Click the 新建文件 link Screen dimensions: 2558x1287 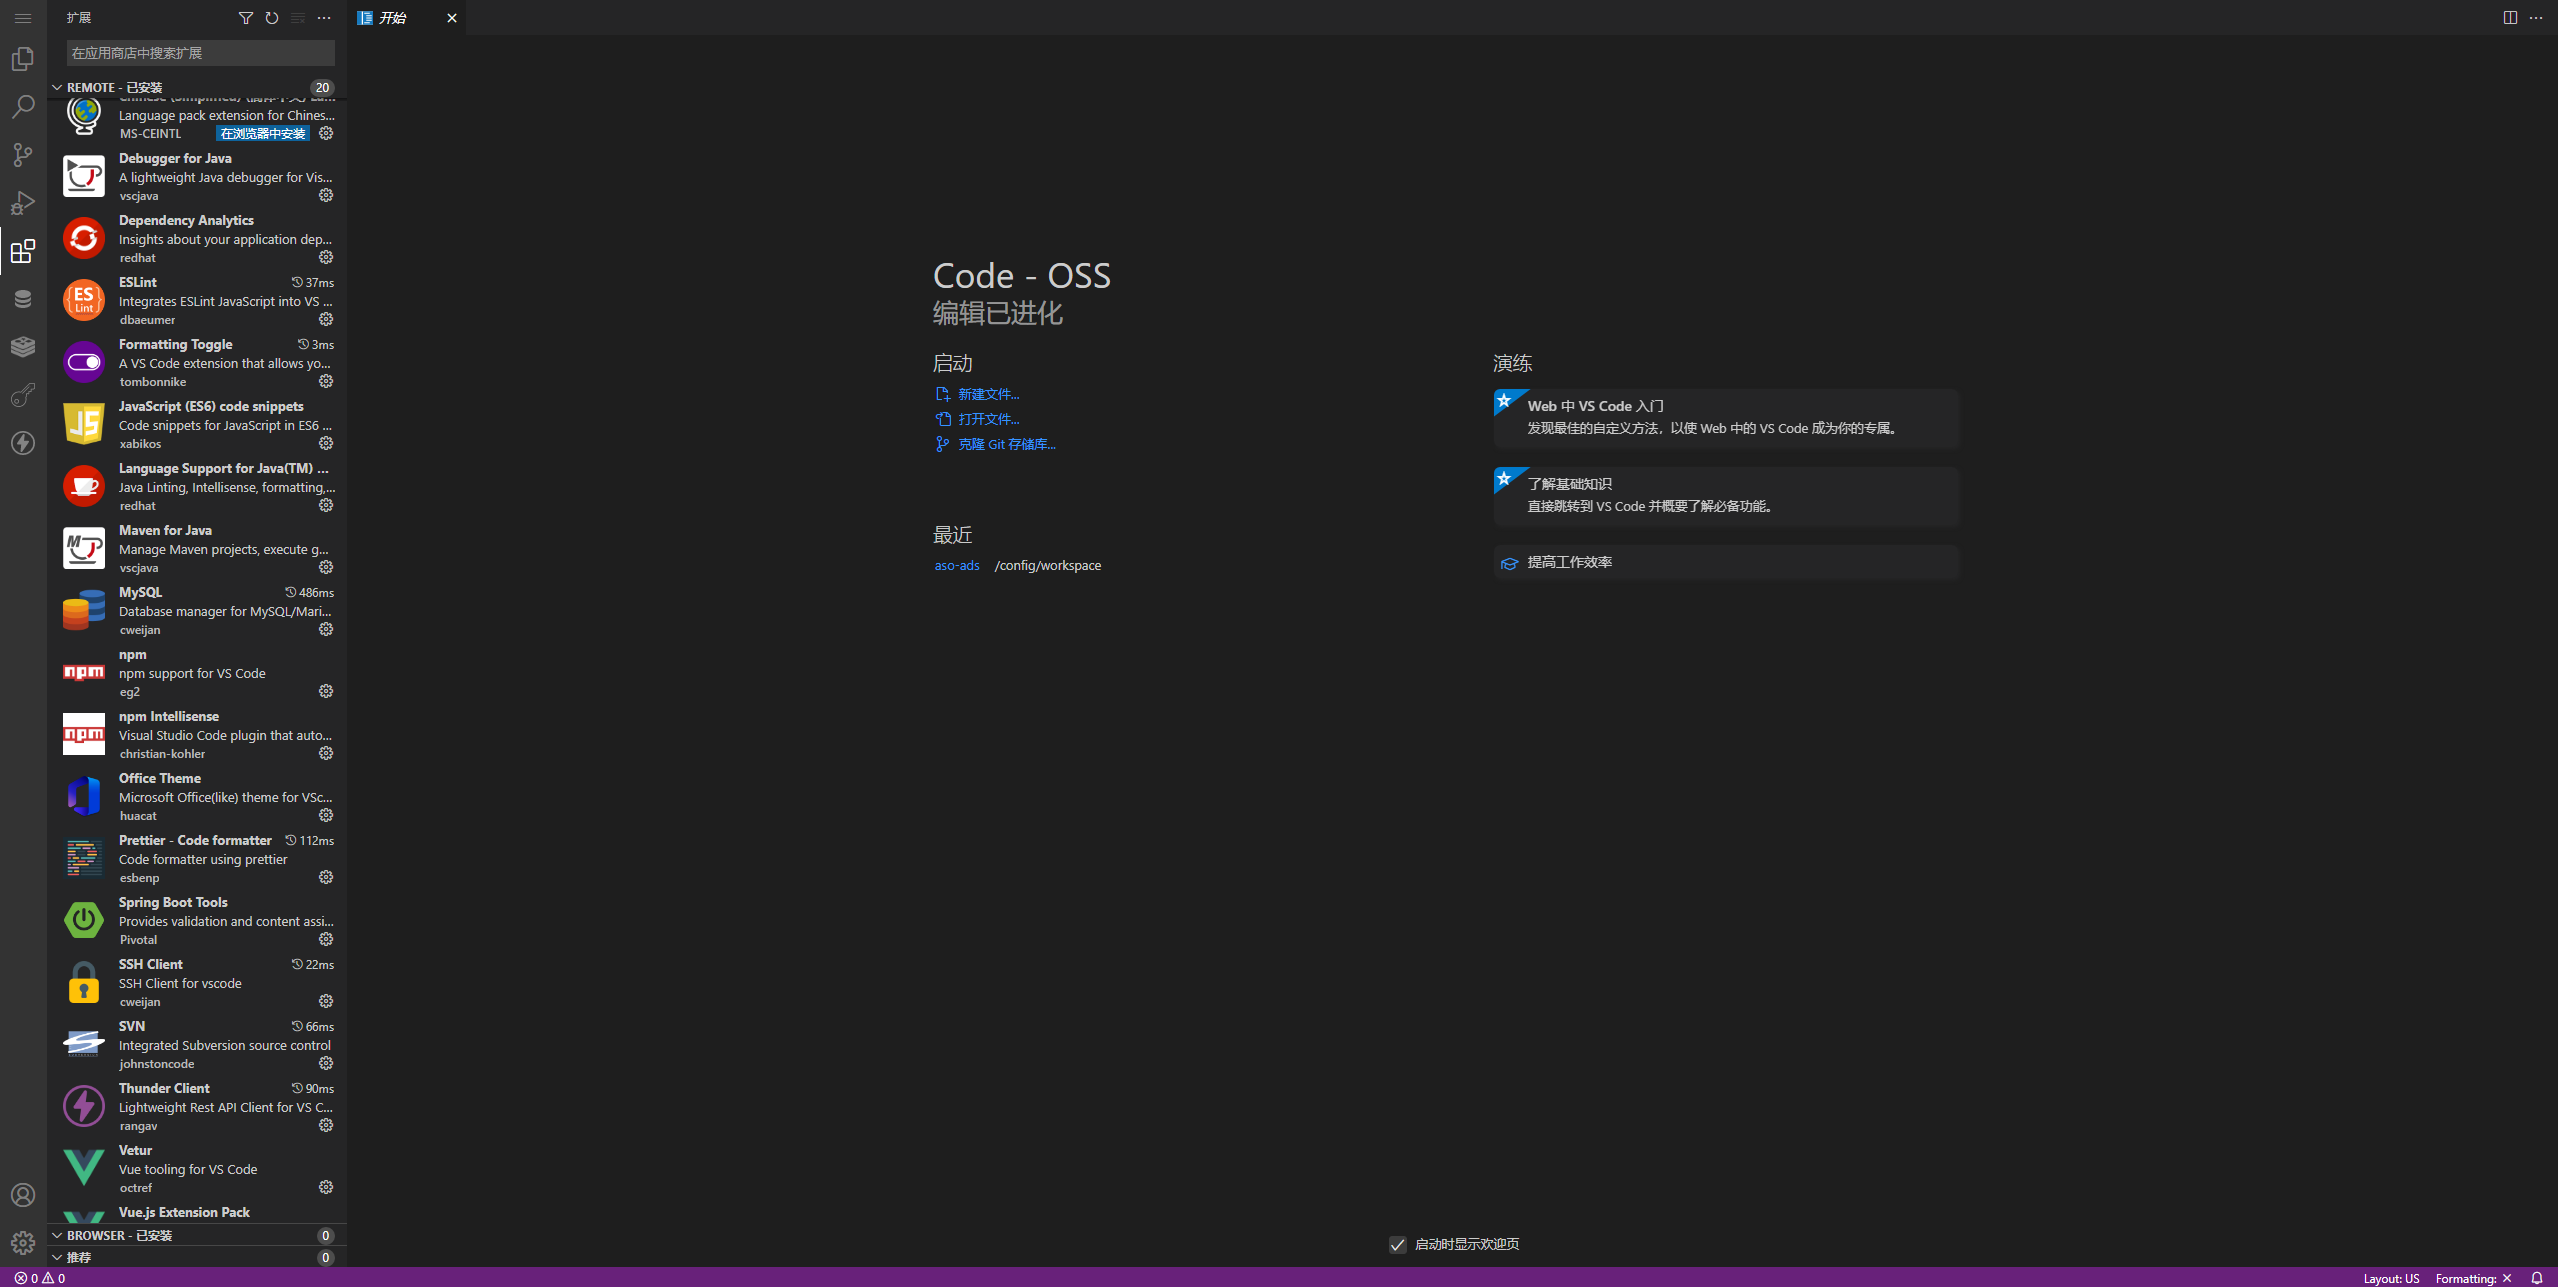point(987,393)
